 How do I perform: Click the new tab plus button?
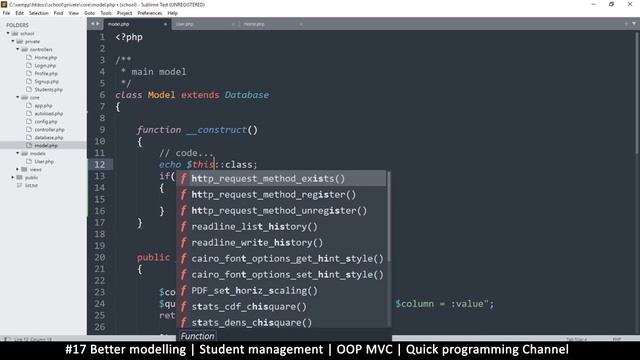tap(626, 24)
